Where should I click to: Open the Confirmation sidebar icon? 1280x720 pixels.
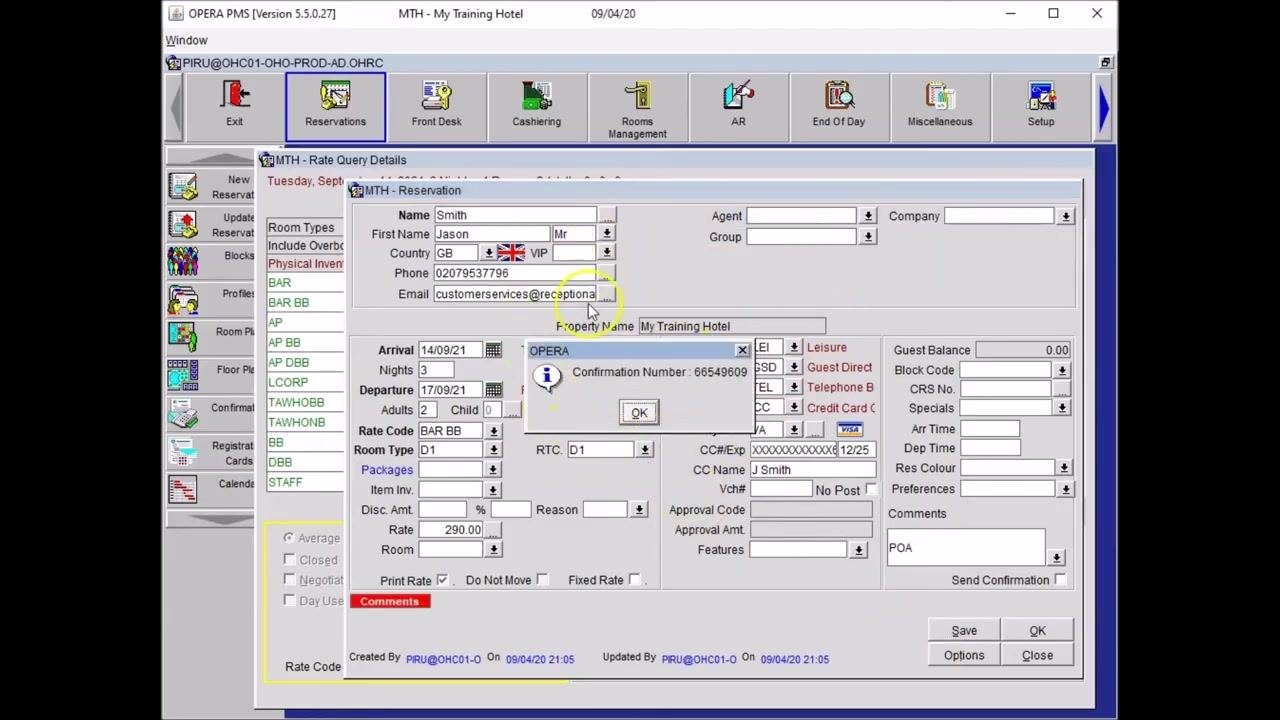point(183,413)
